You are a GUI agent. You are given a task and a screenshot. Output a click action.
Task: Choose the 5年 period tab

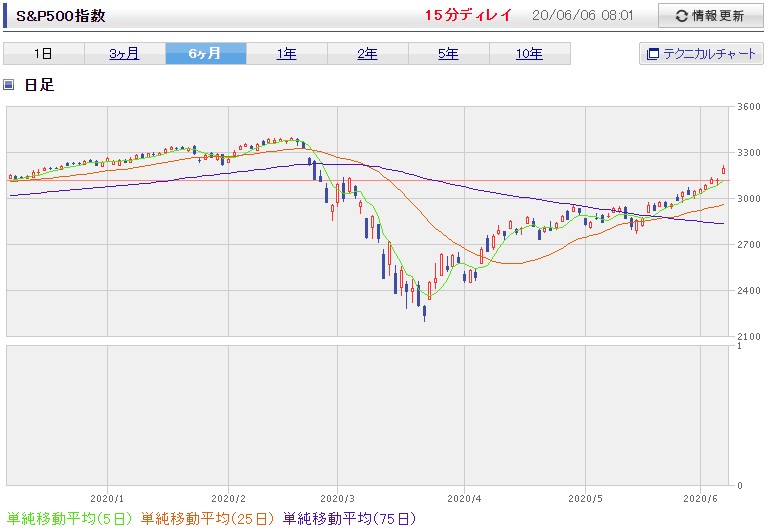tap(448, 53)
